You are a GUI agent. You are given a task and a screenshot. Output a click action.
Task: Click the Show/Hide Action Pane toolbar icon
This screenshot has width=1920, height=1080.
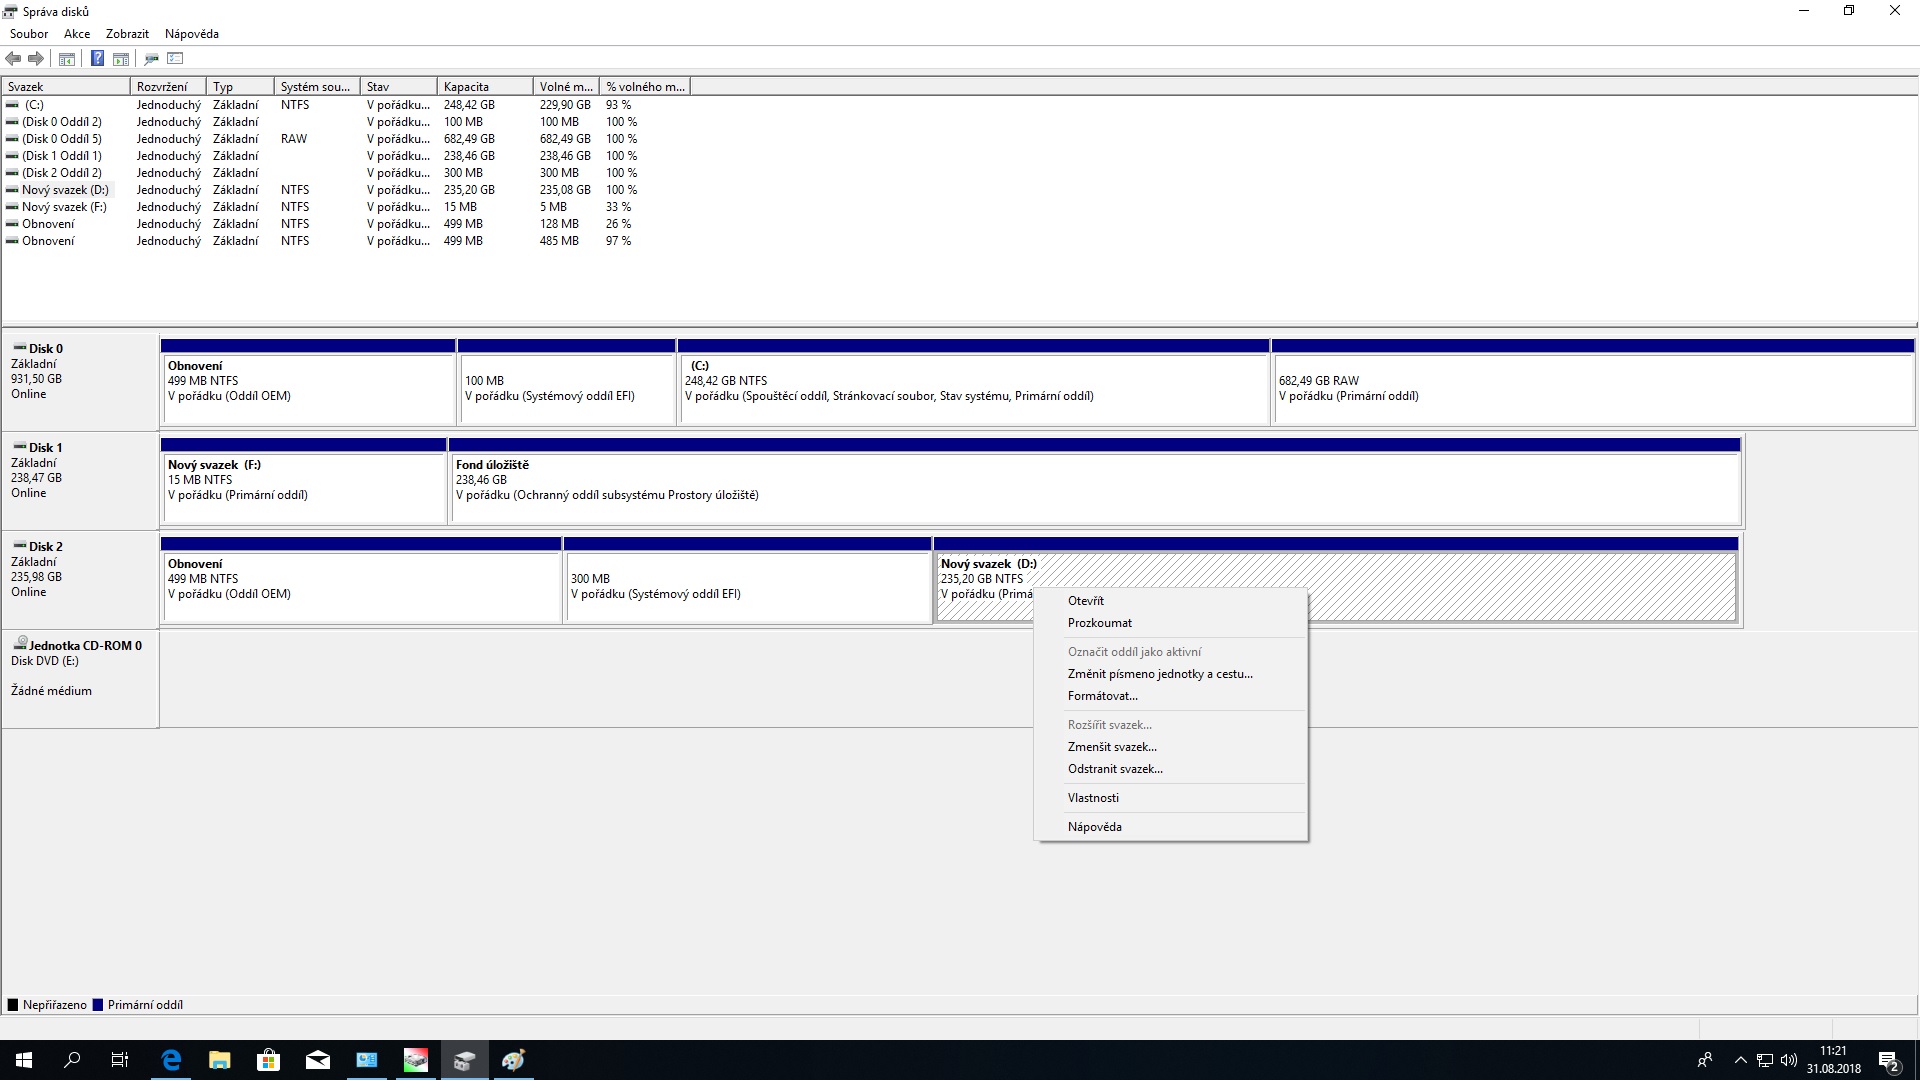pyautogui.click(x=121, y=58)
